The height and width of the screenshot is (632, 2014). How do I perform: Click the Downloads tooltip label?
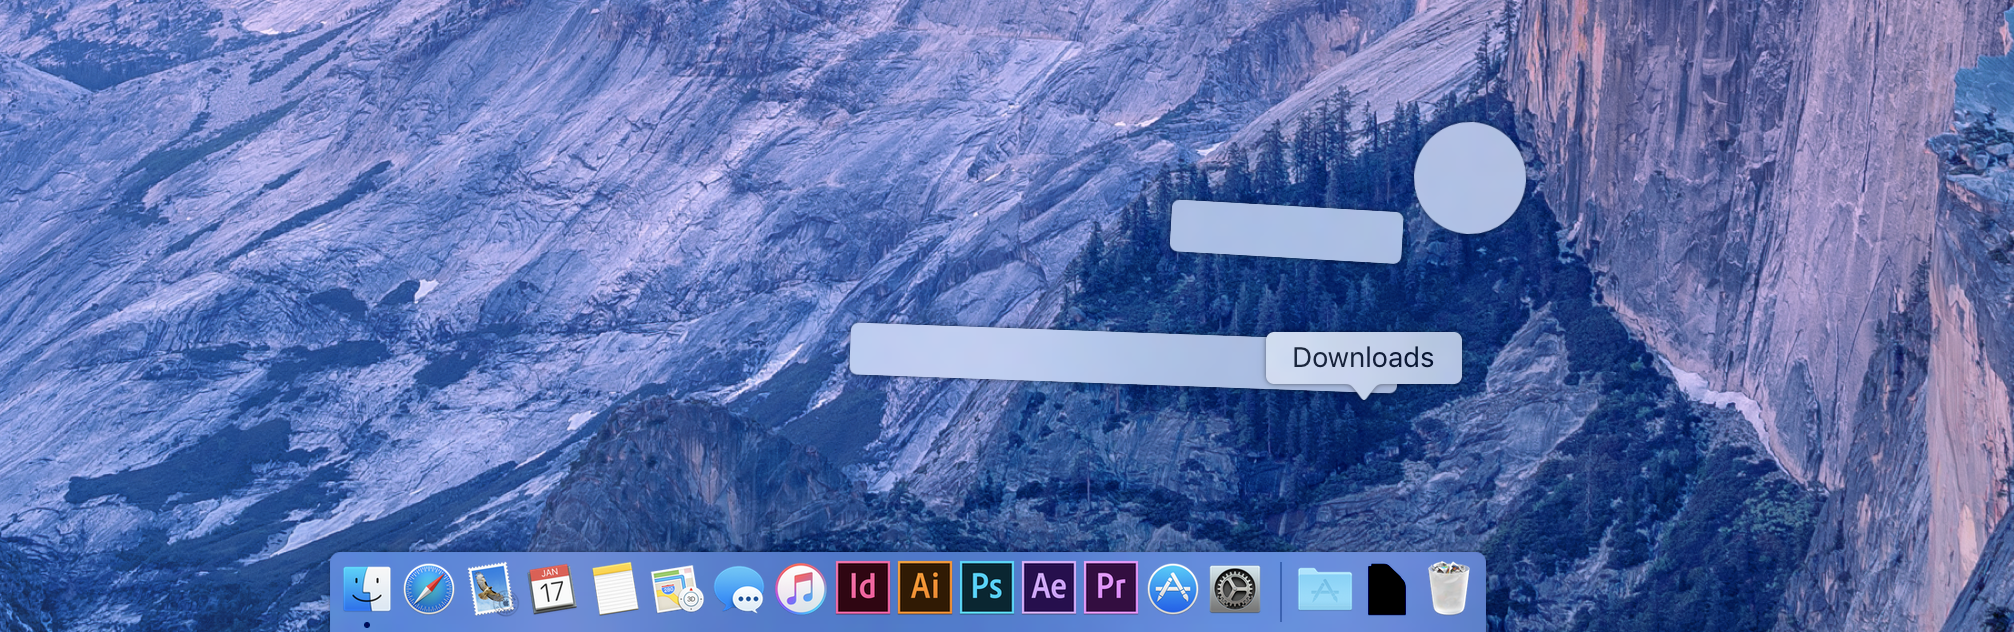(1363, 358)
